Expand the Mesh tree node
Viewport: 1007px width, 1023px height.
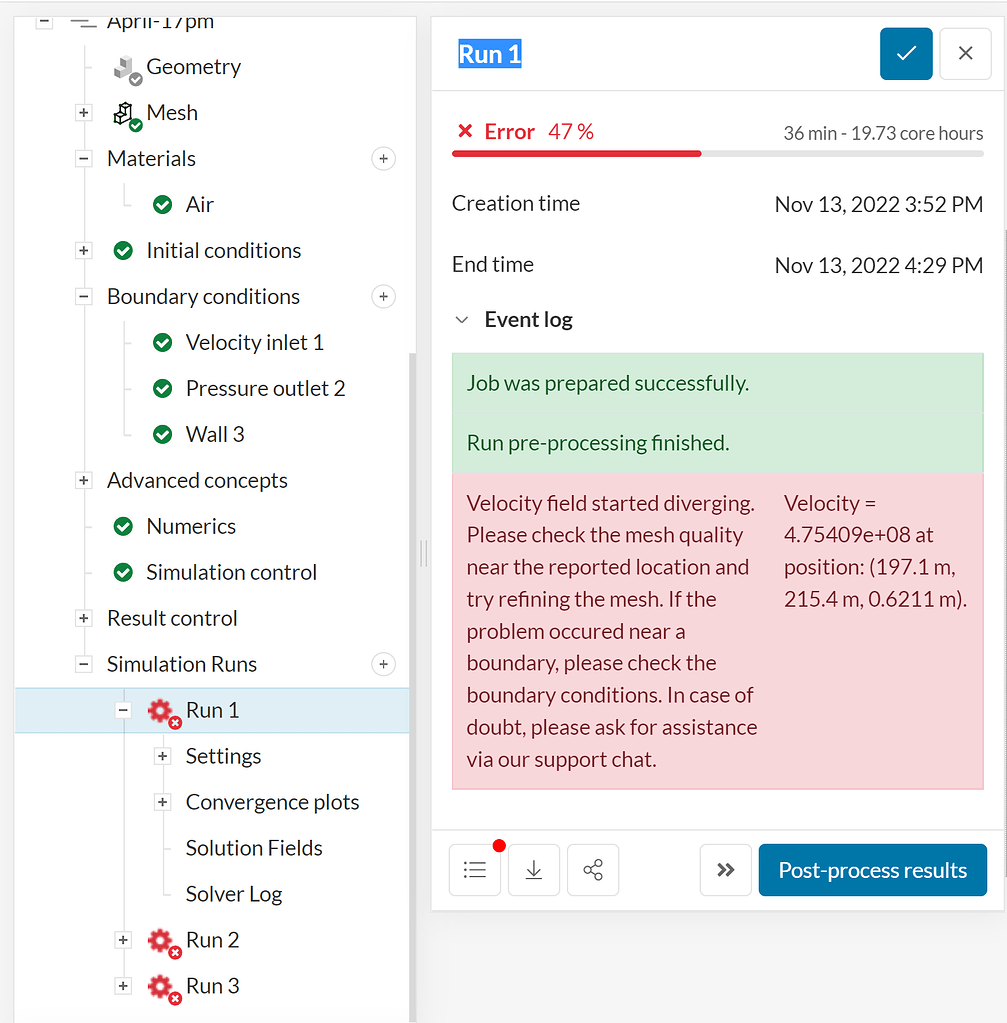tap(84, 113)
